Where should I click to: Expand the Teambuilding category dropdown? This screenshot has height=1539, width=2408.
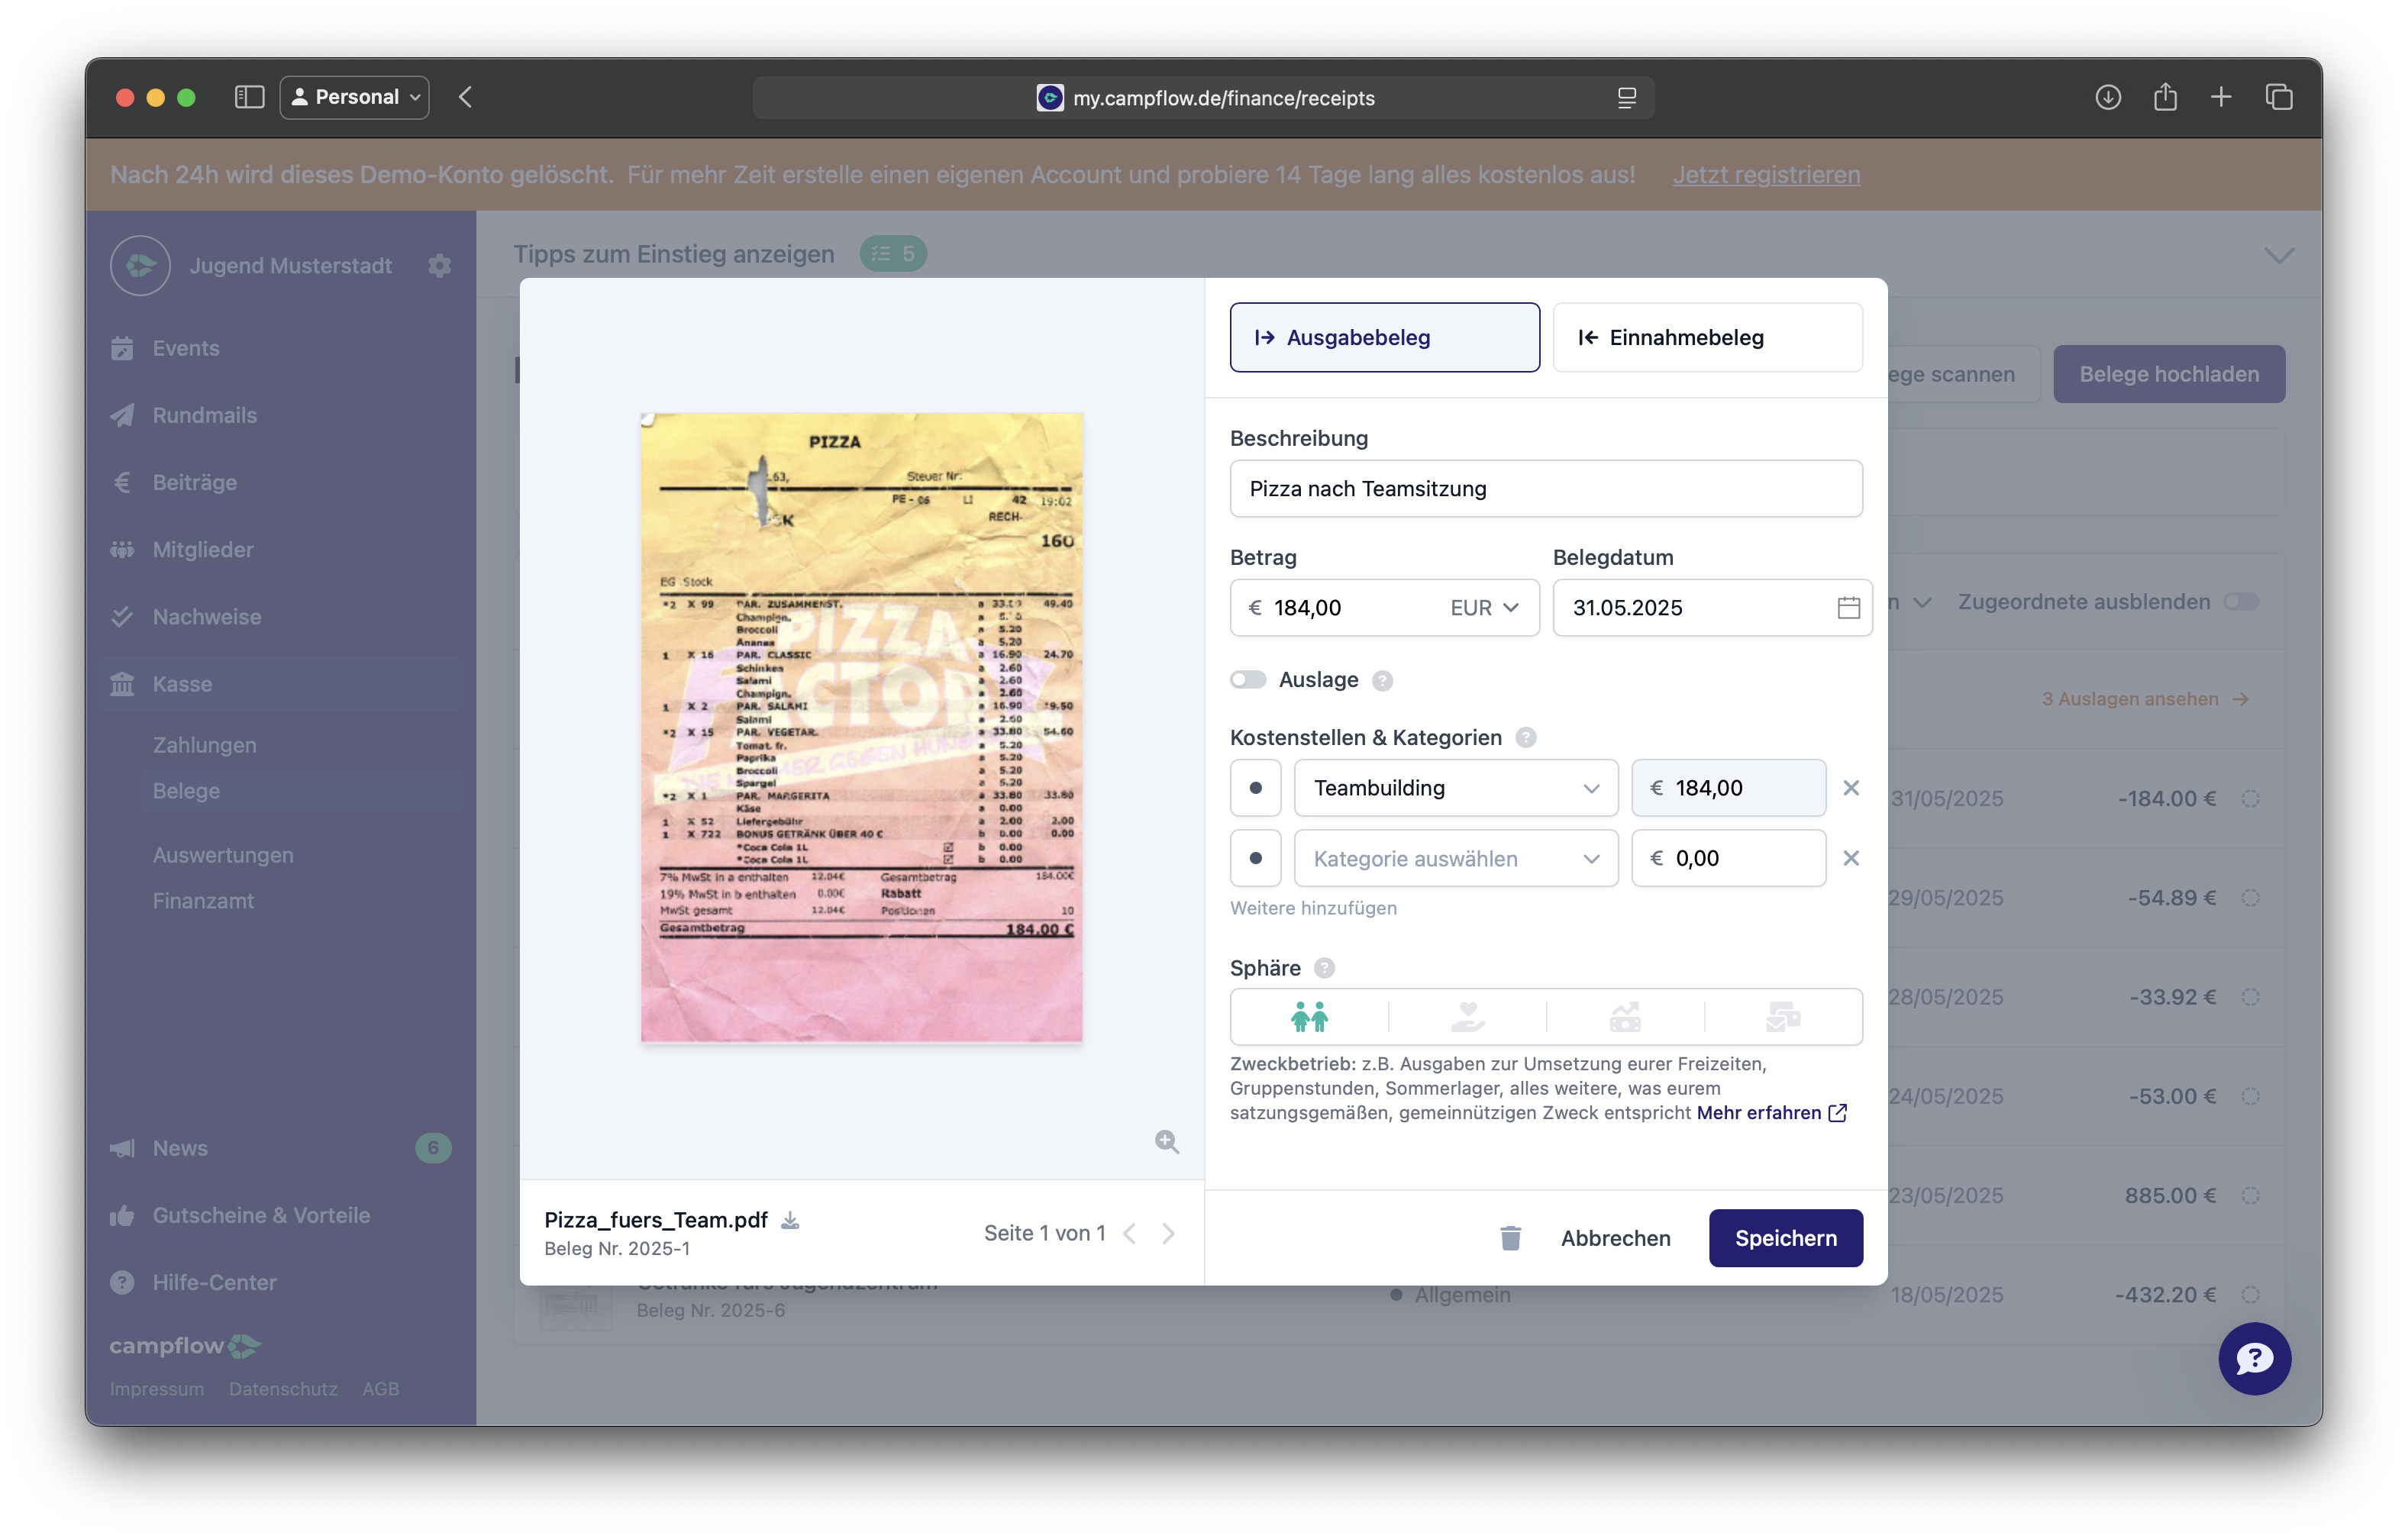[1456, 788]
